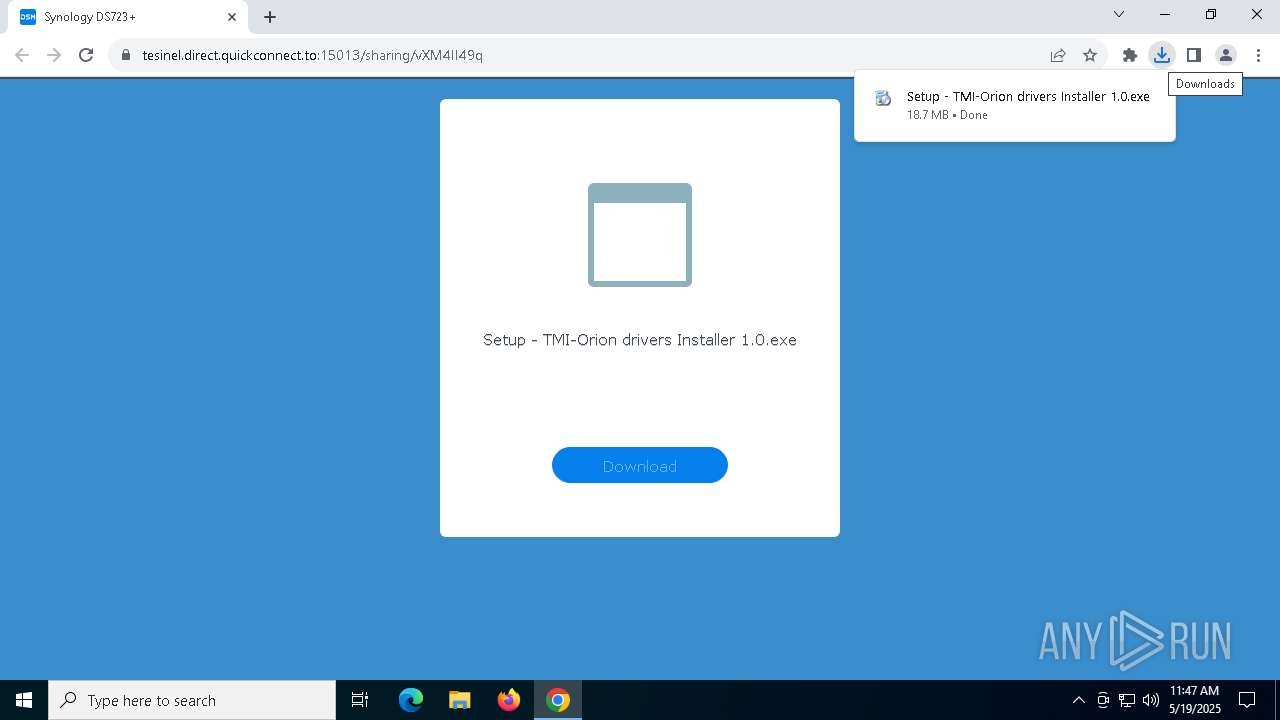Open the Chrome profile avatar
1280x720 pixels.
1225,55
